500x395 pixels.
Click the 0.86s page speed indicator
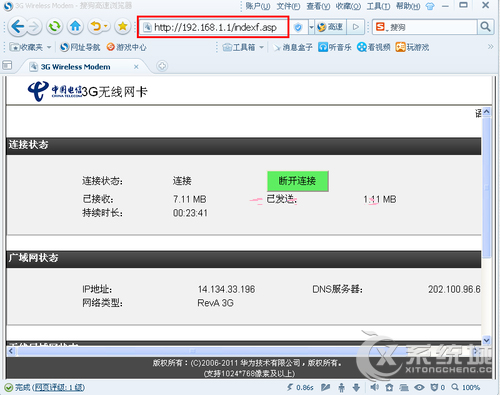[300, 387]
